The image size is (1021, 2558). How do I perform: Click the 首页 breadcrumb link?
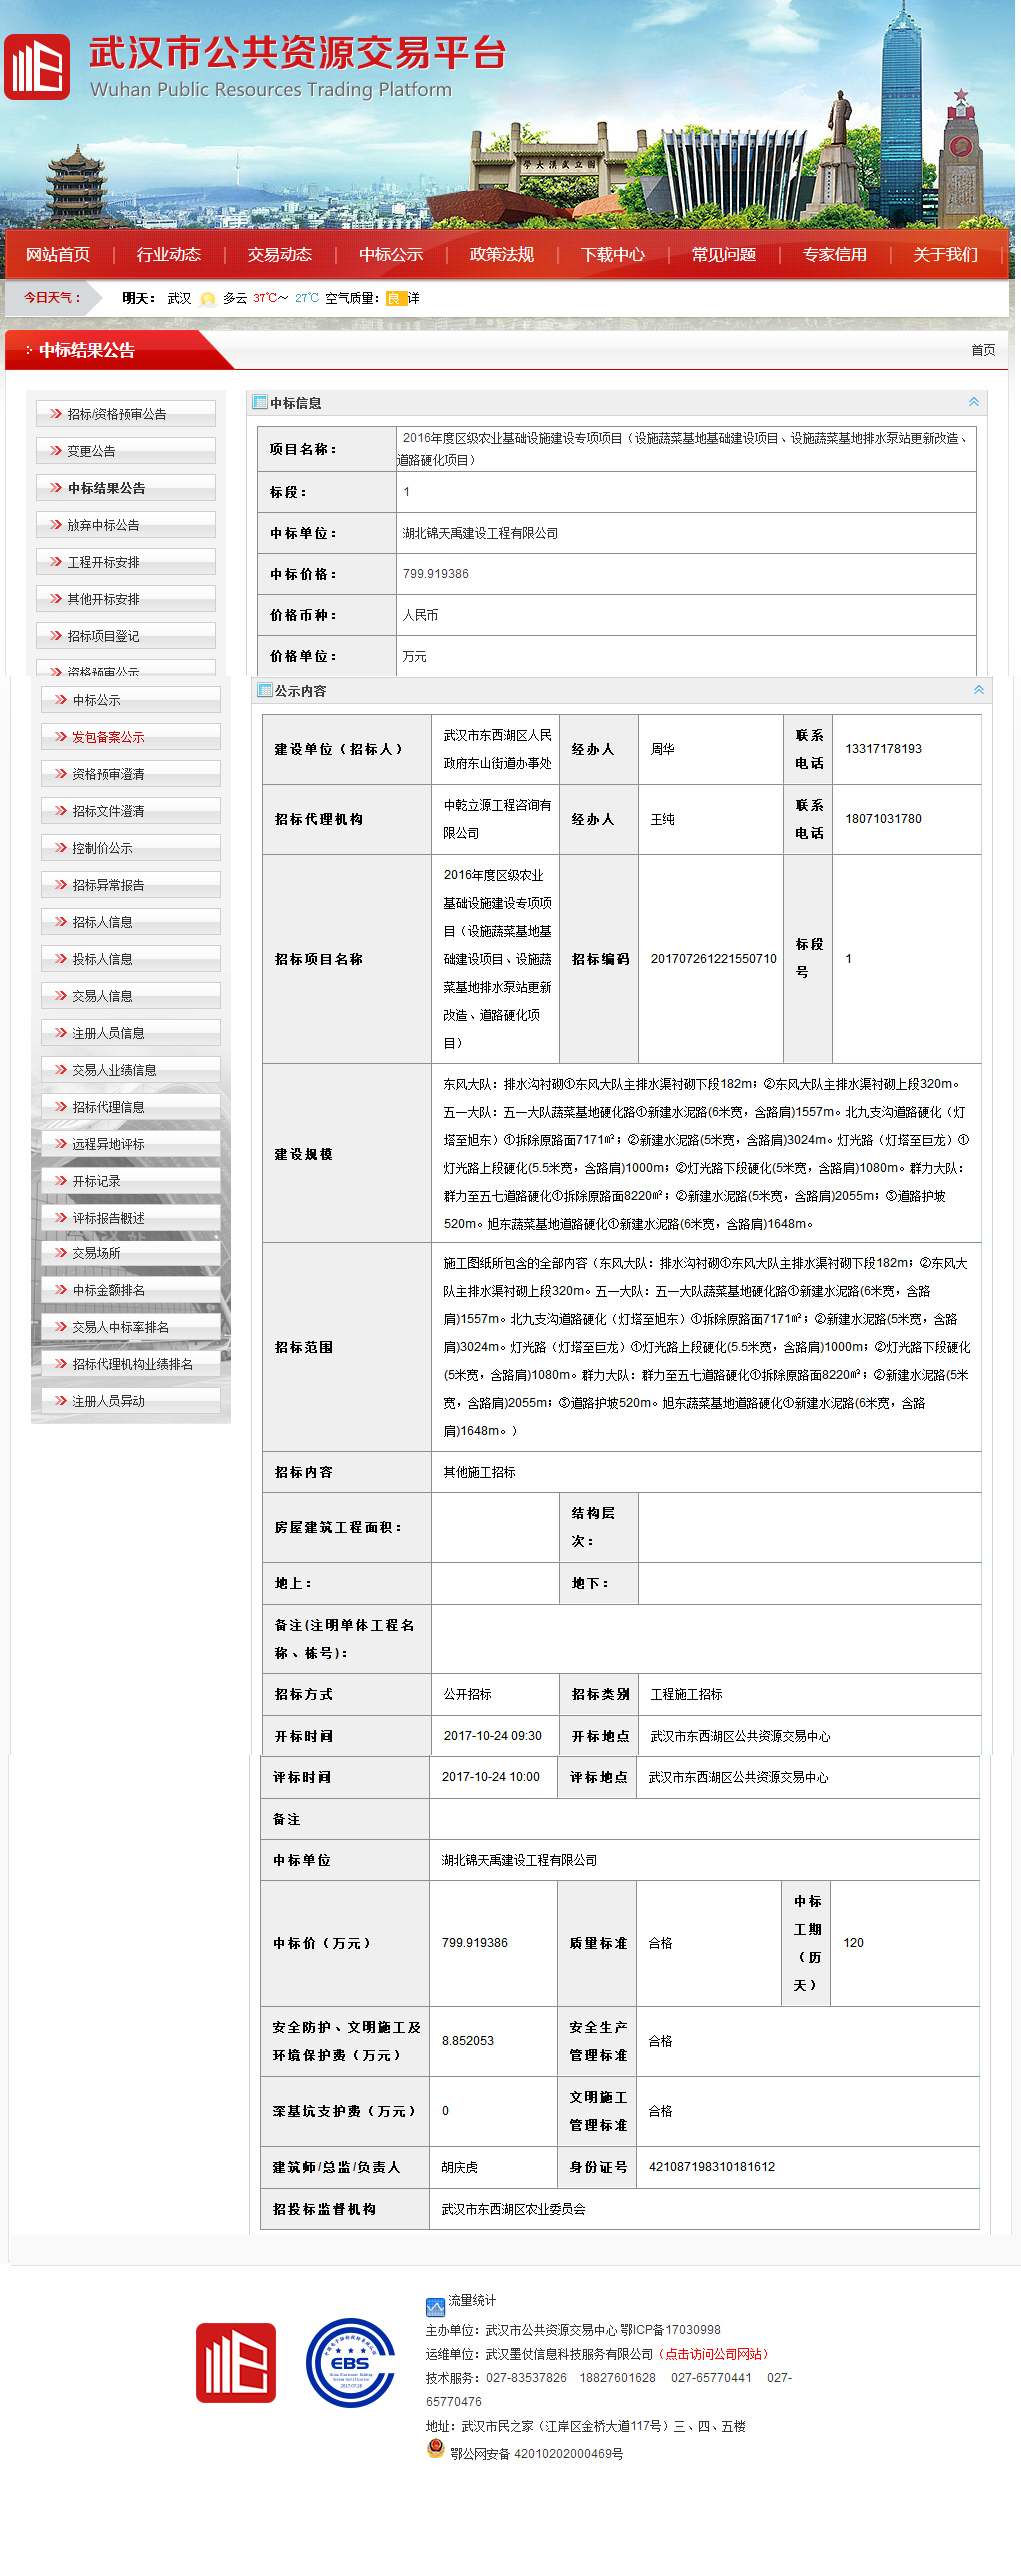tap(982, 350)
